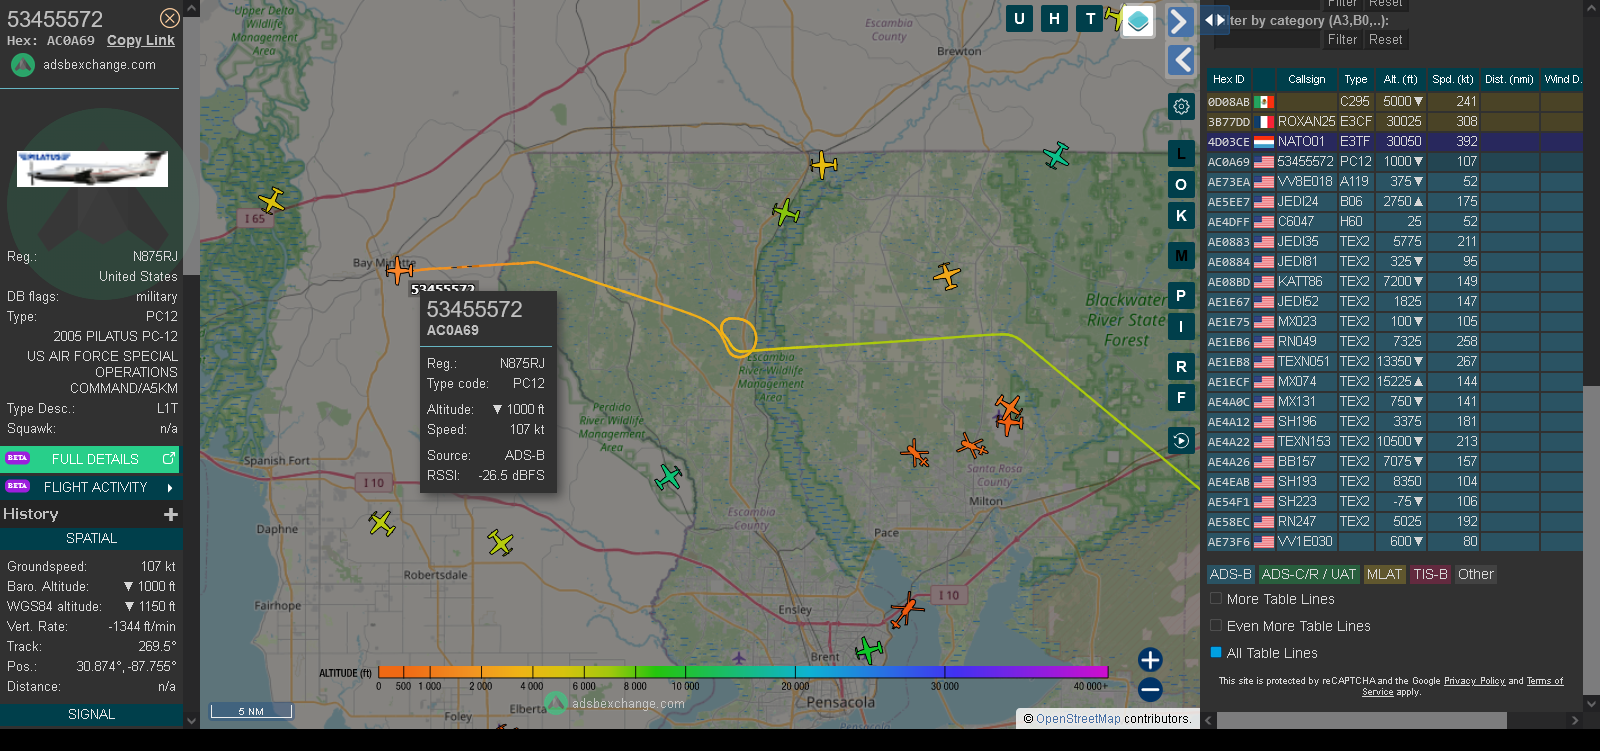The height and width of the screenshot is (751, 1600).
Task: Select green aircraft icon north of Pensacola
Action: pyautogui.click(x=869, y=650)
